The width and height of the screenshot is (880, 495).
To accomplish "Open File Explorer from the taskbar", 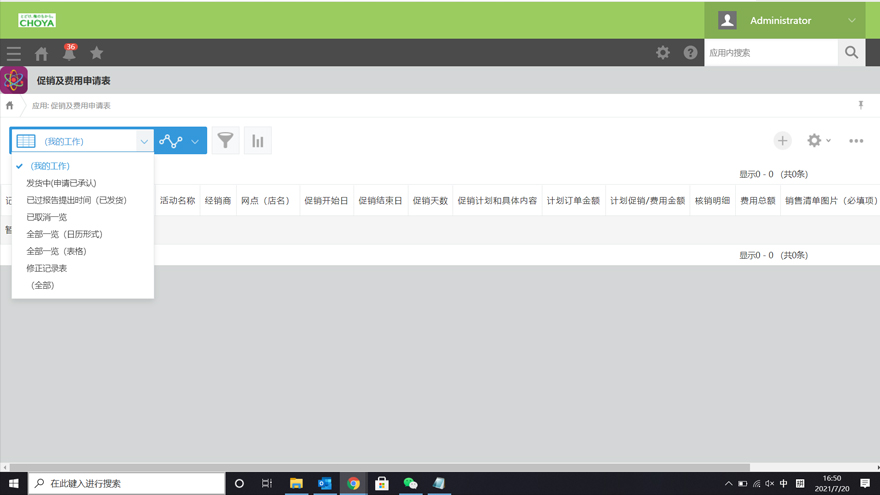I will click(x=296, y=483).
